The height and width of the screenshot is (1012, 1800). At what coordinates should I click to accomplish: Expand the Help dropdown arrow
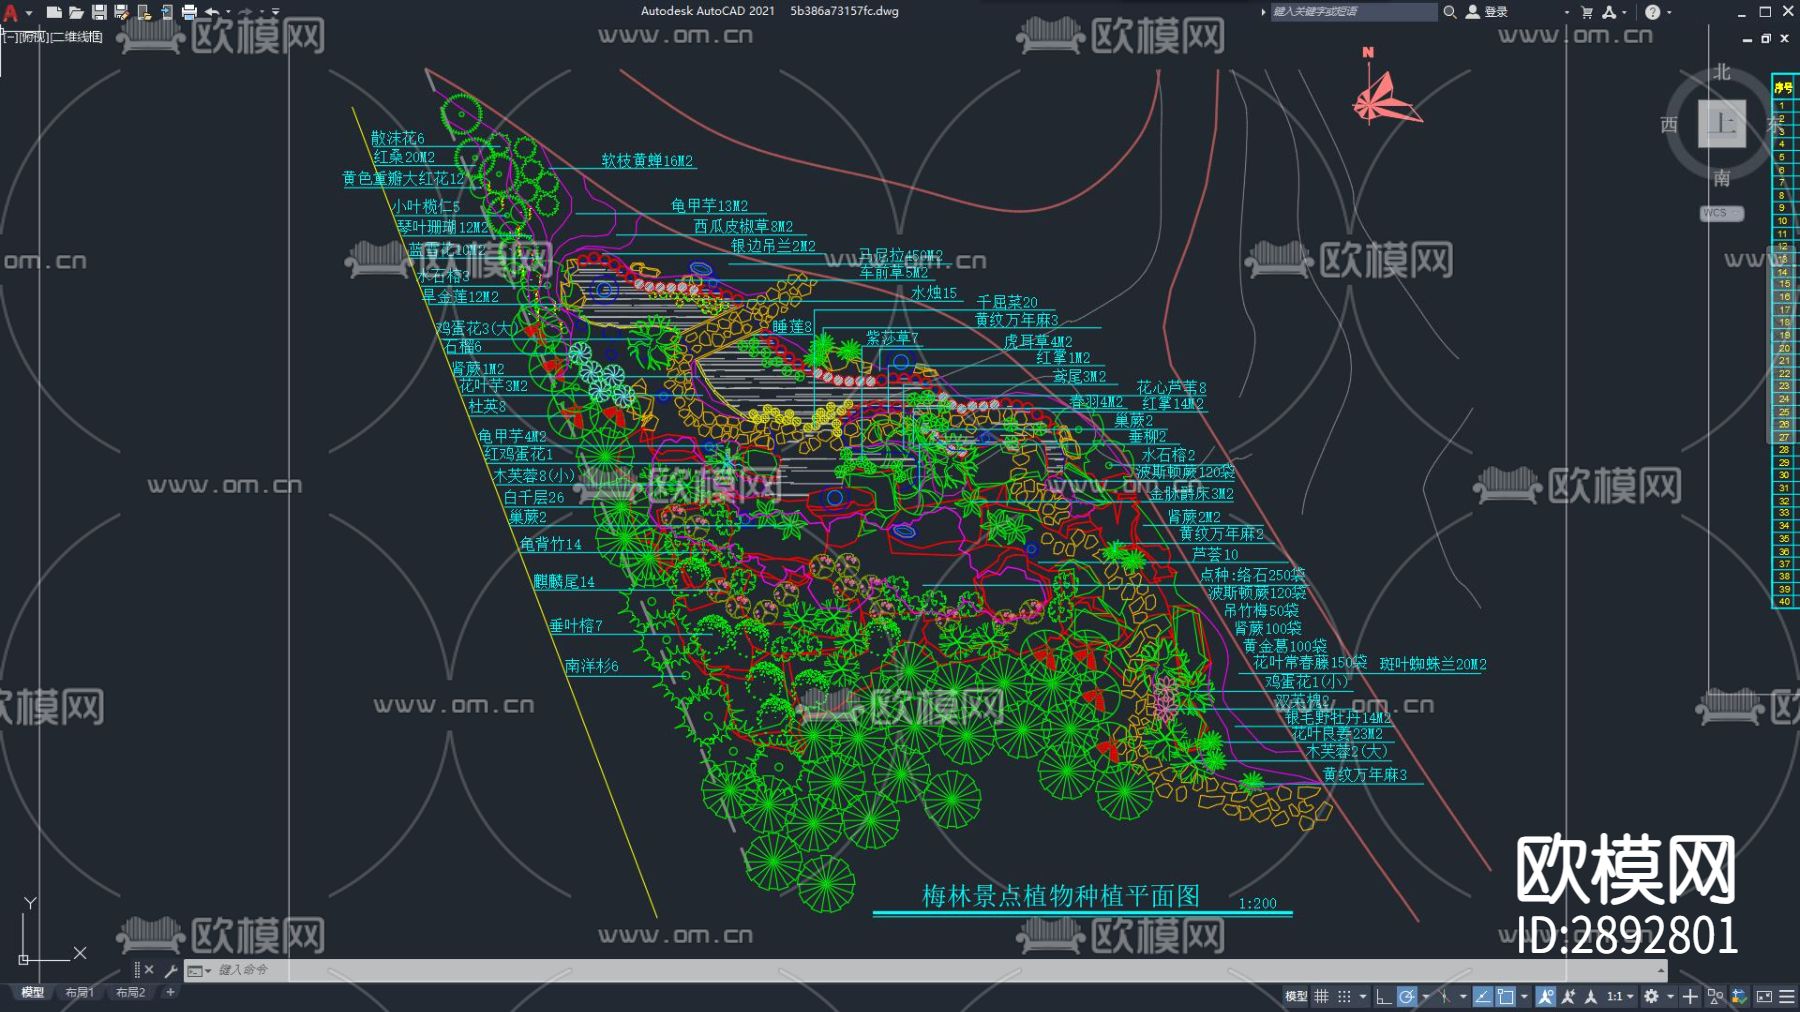1668,12
